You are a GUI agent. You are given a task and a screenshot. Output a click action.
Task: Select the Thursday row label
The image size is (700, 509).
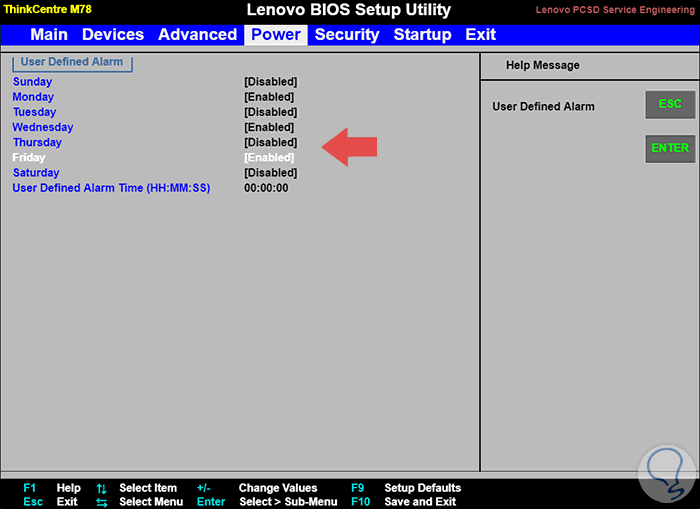[x=37, y=142]
